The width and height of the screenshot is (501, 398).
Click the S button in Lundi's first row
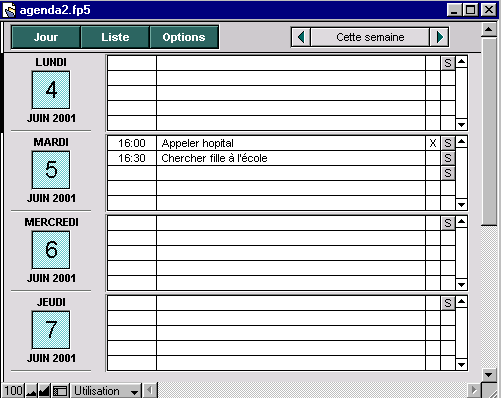click(x=448, y=63)
